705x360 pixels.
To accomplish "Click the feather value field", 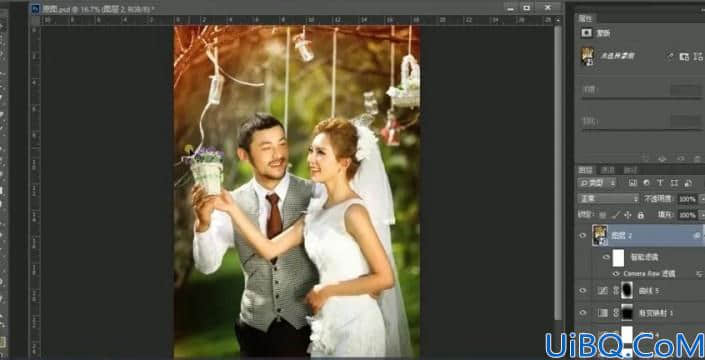I will click(686, 121).
